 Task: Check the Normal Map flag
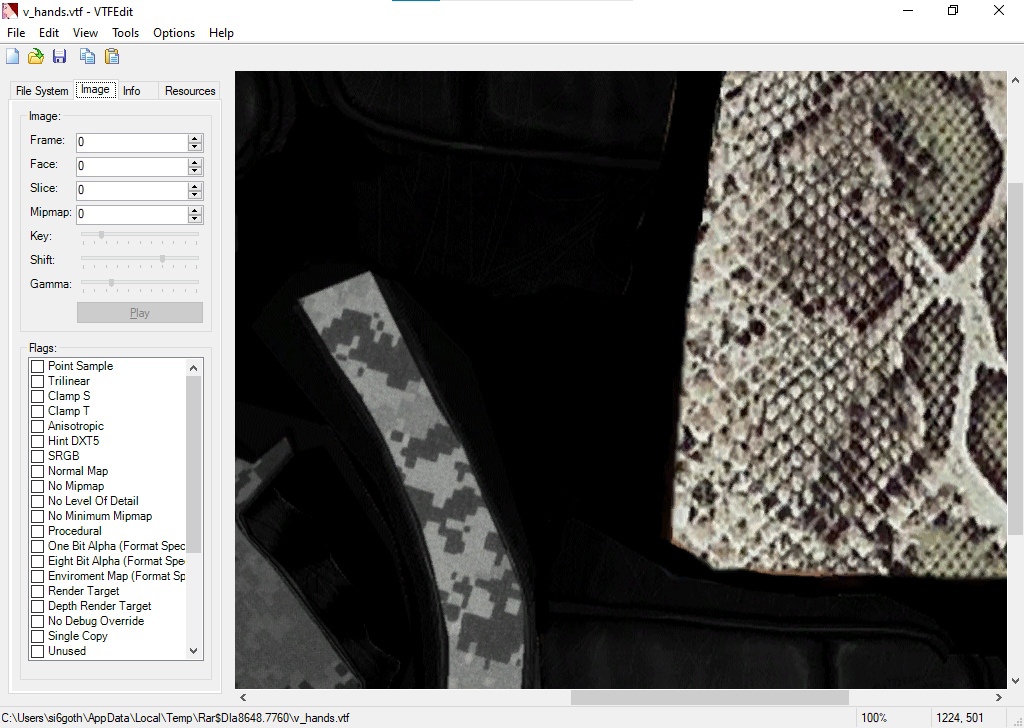pos(38,471)
